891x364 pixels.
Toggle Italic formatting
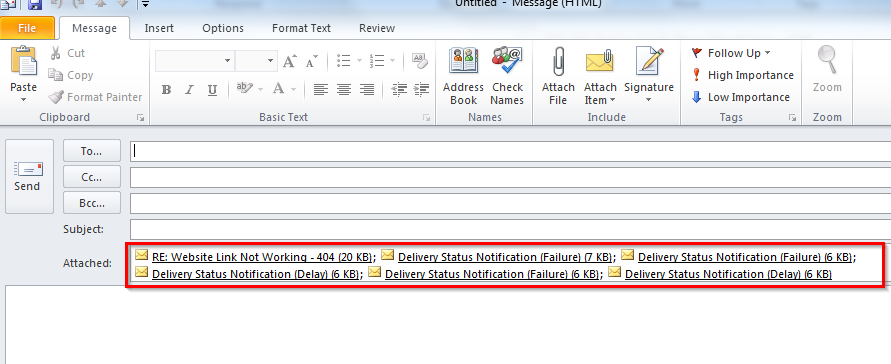(189, 90)
